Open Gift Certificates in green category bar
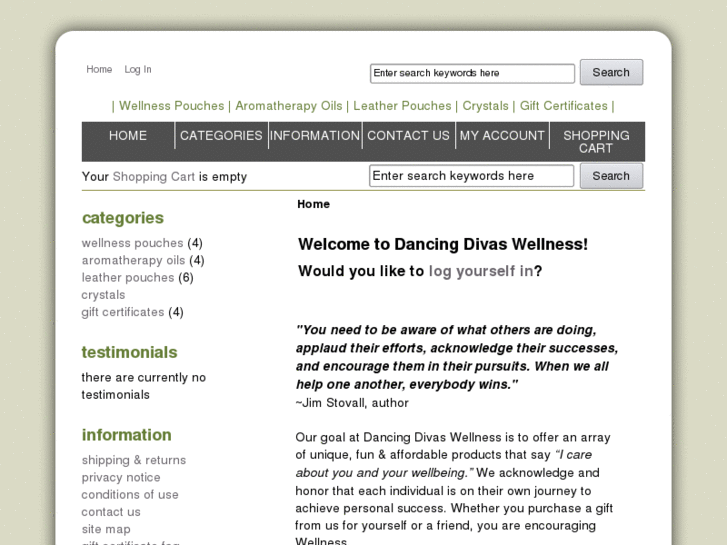The image size is (727, 545). pyautogui.click(x=563, y=106)
